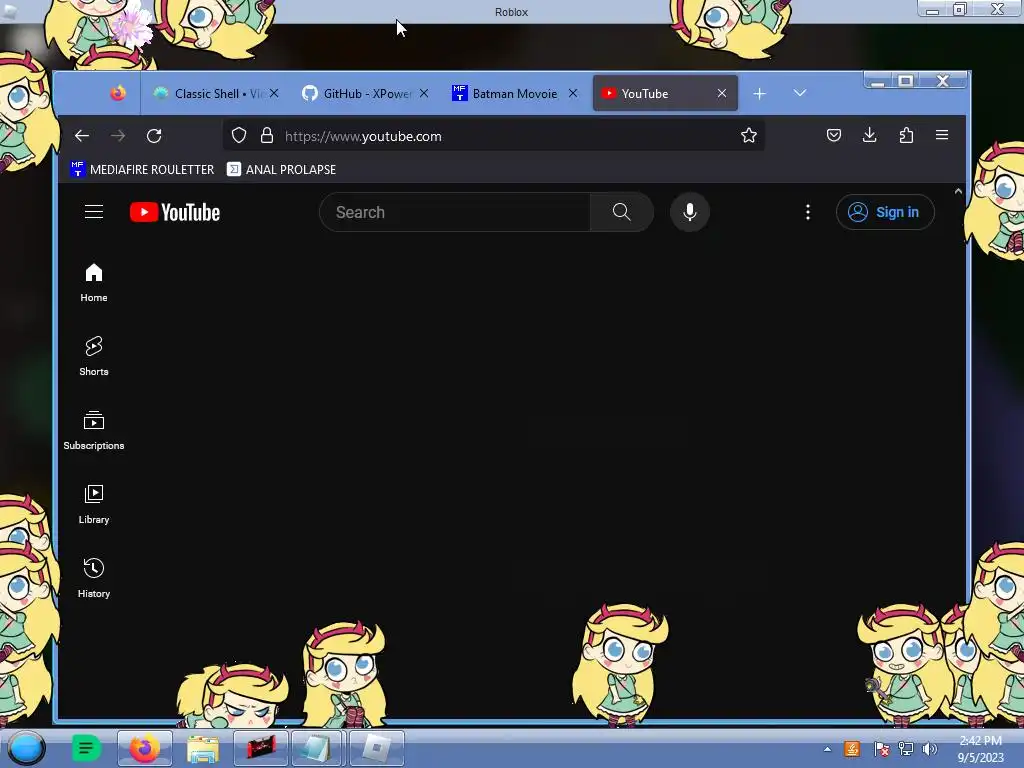Click the youtube.com address bar
This screenshot has width=1024, height=768.
[494, 136]
